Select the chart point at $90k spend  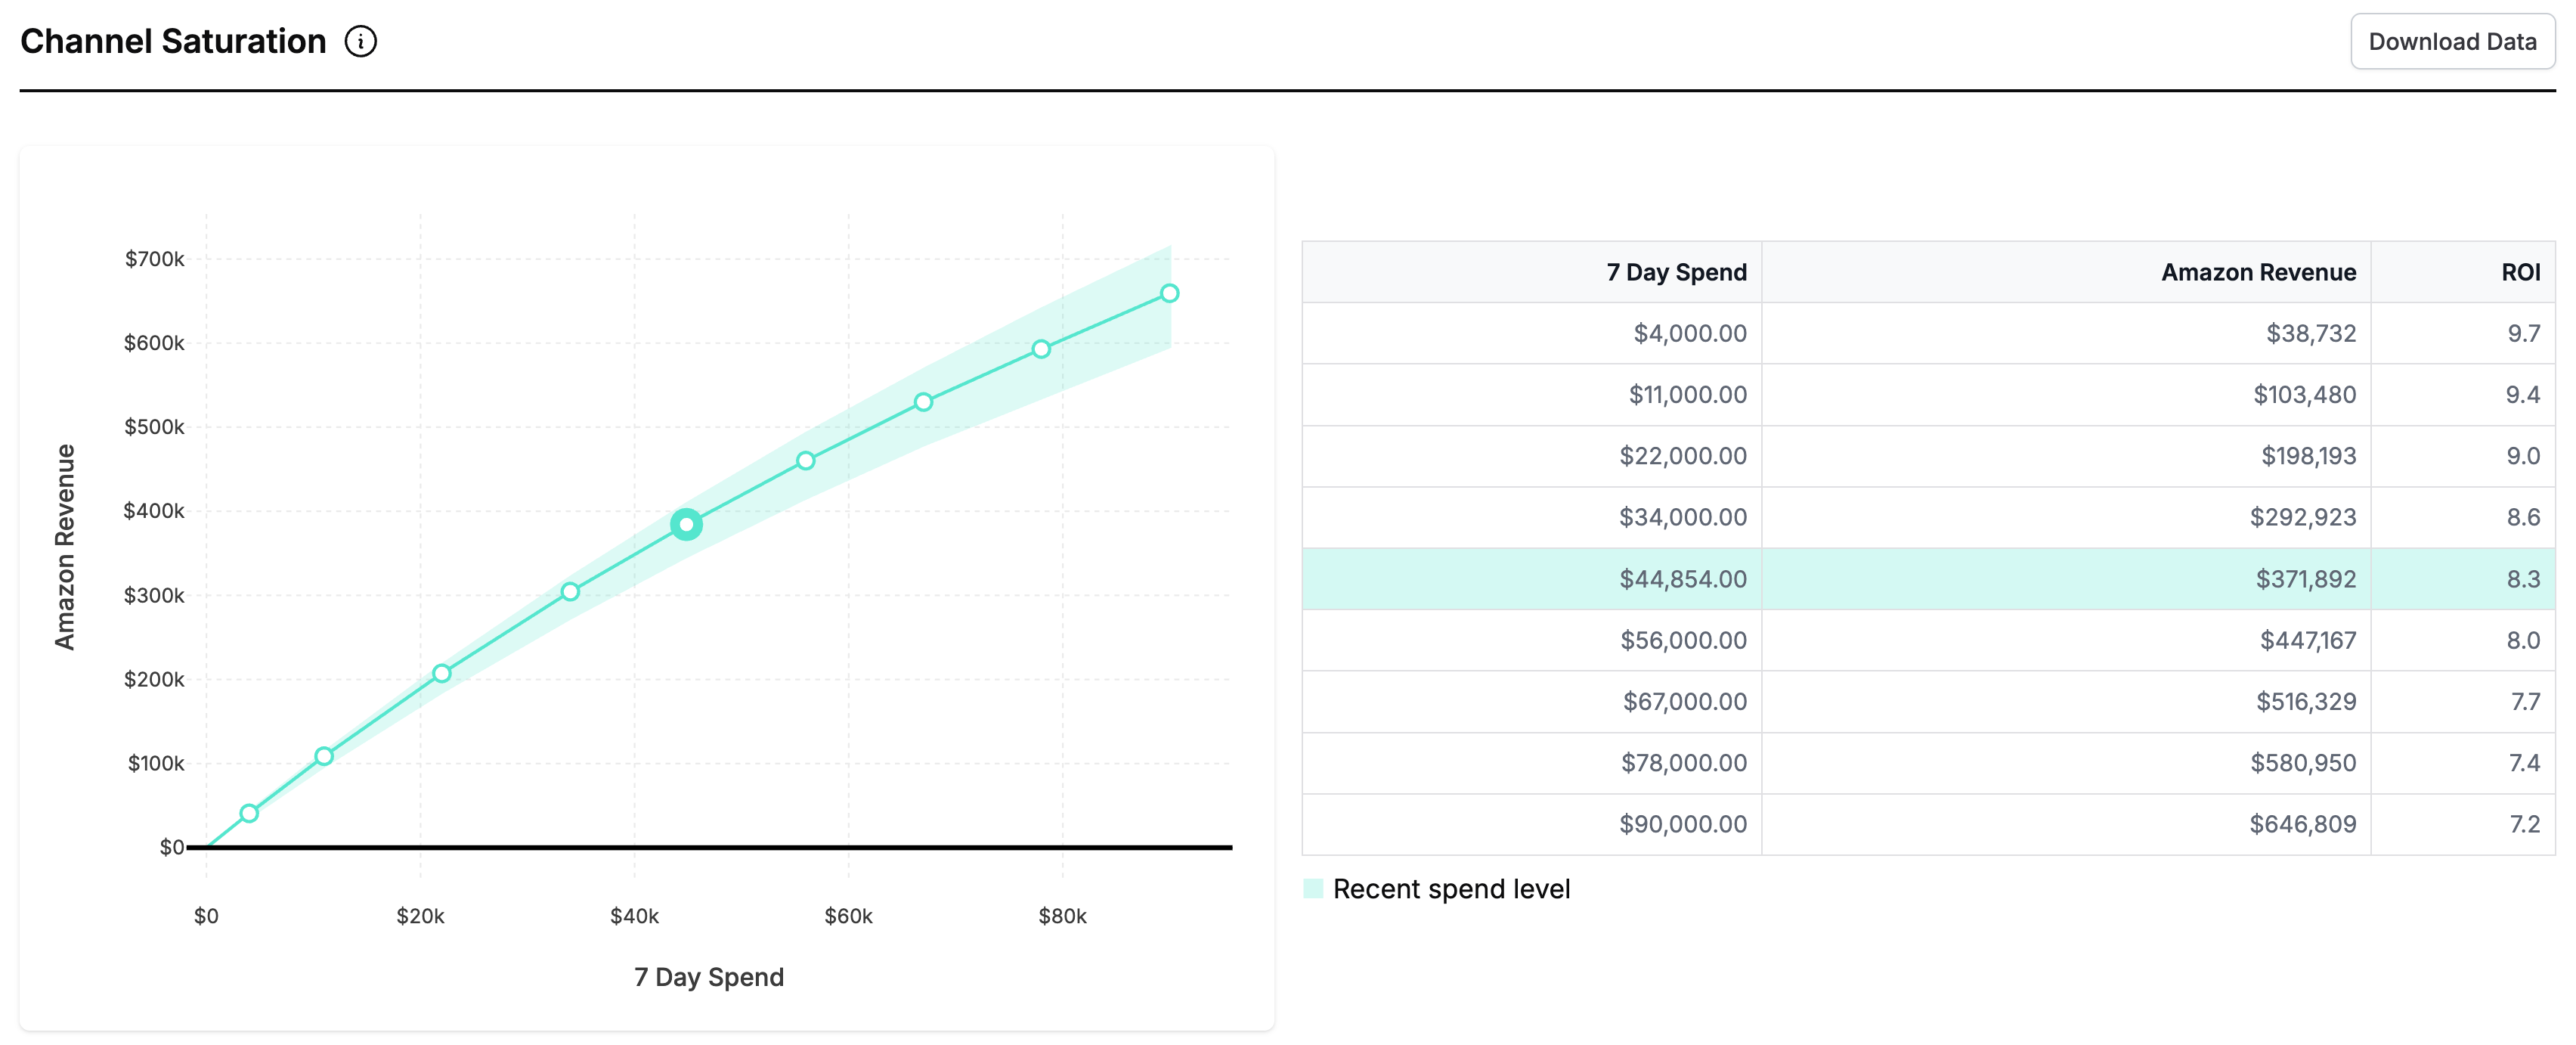pos(1169,293)
